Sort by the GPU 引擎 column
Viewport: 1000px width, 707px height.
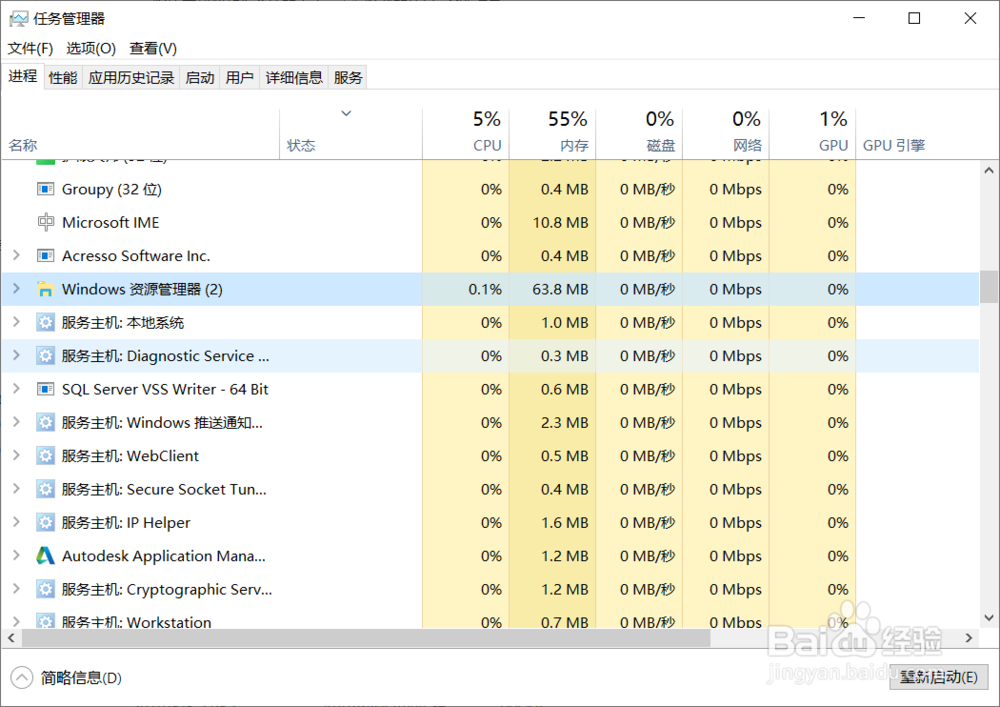(x=893, y=145)
